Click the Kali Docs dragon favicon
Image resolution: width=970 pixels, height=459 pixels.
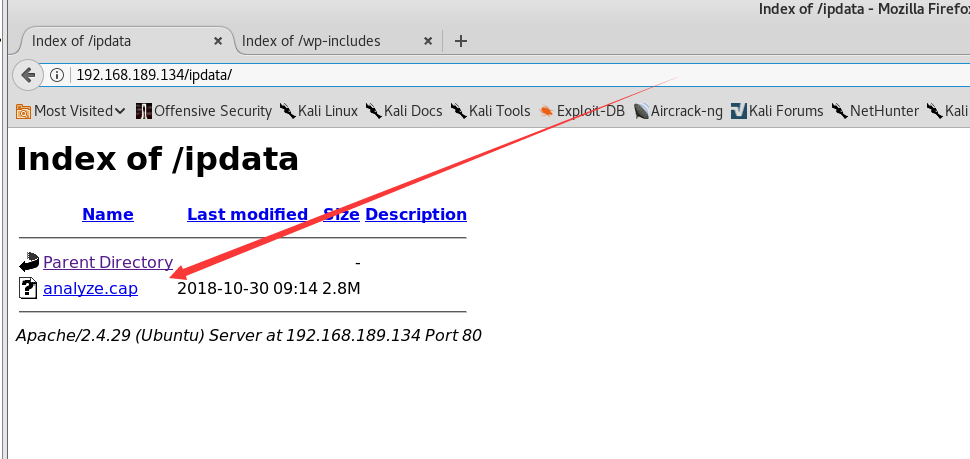pos(374,112)
